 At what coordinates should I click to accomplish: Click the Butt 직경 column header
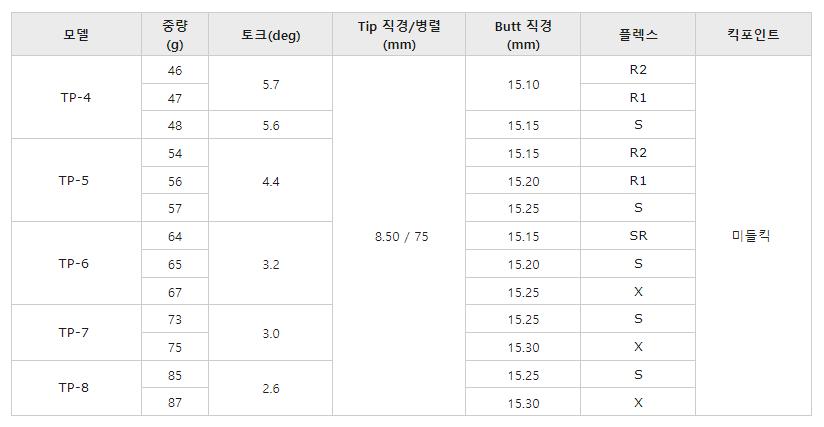click(x=522, y=35)
